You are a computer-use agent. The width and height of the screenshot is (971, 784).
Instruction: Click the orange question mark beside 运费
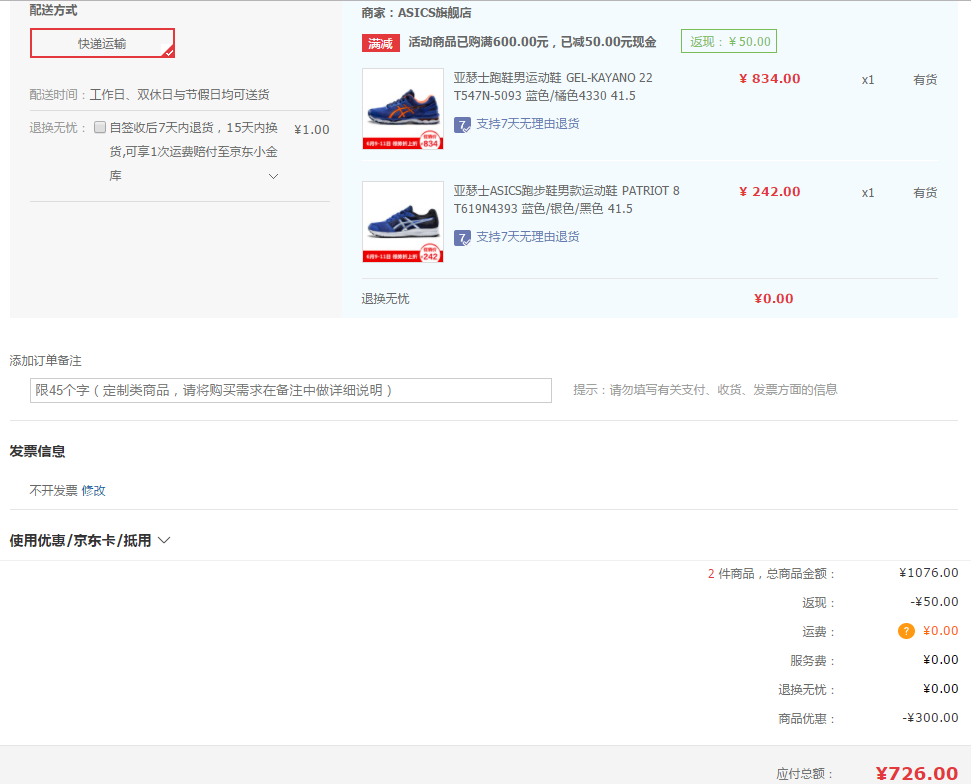906,631
